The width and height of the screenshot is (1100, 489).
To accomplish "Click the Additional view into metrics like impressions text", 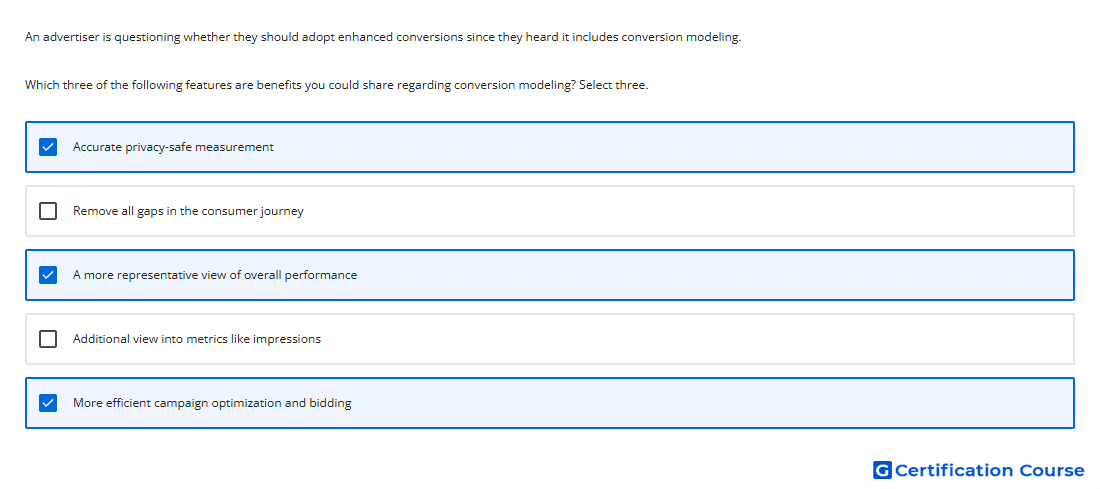I will (196, 339).
